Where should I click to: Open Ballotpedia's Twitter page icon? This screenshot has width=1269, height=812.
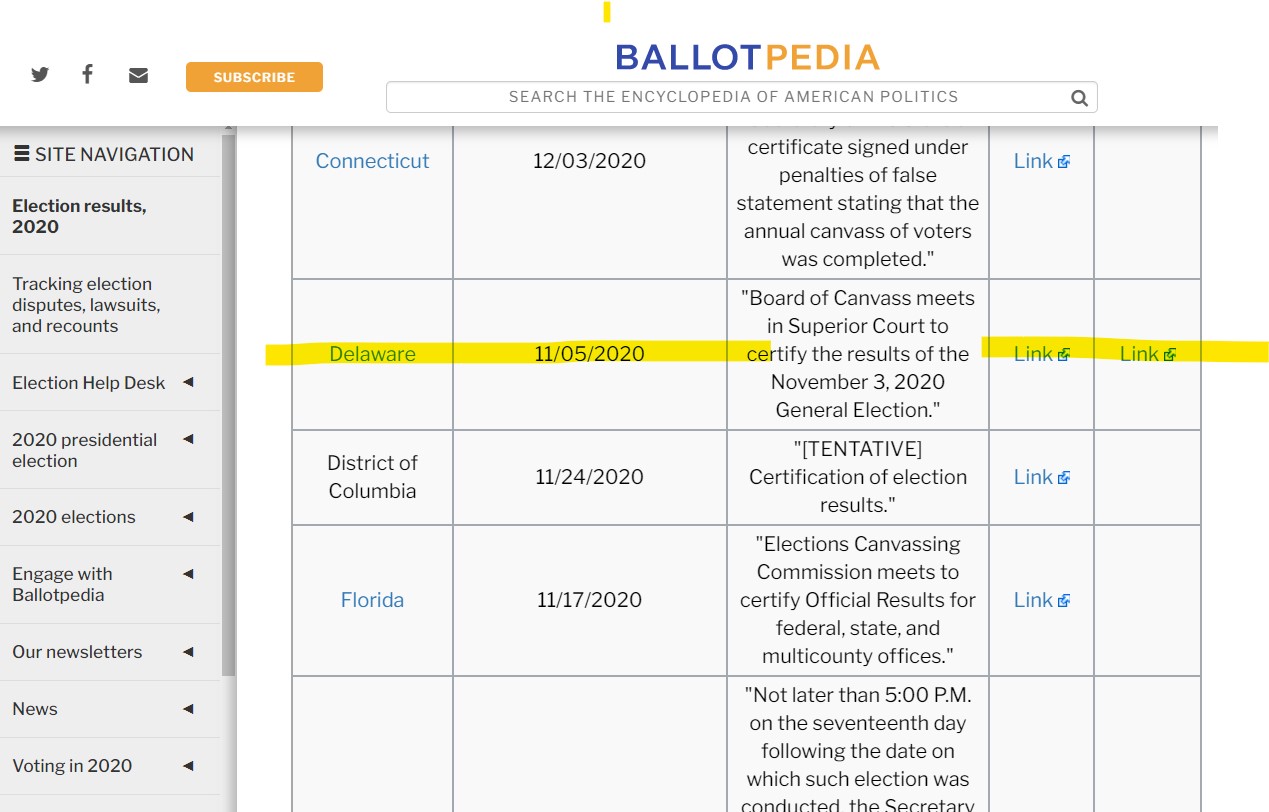40,75
